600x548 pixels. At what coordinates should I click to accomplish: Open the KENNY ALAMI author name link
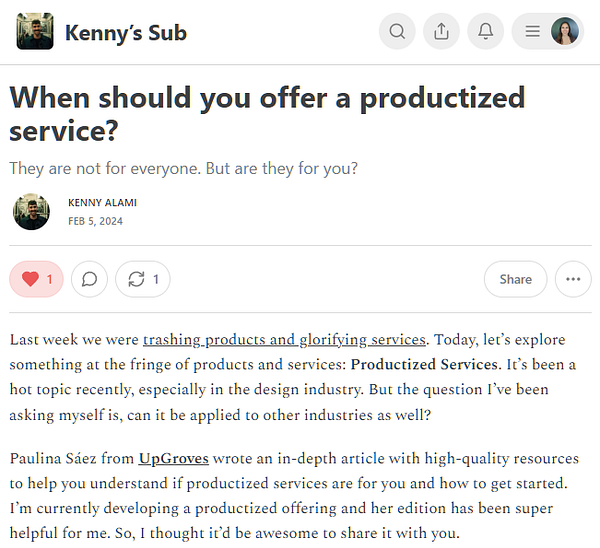(x=102, y=202)
